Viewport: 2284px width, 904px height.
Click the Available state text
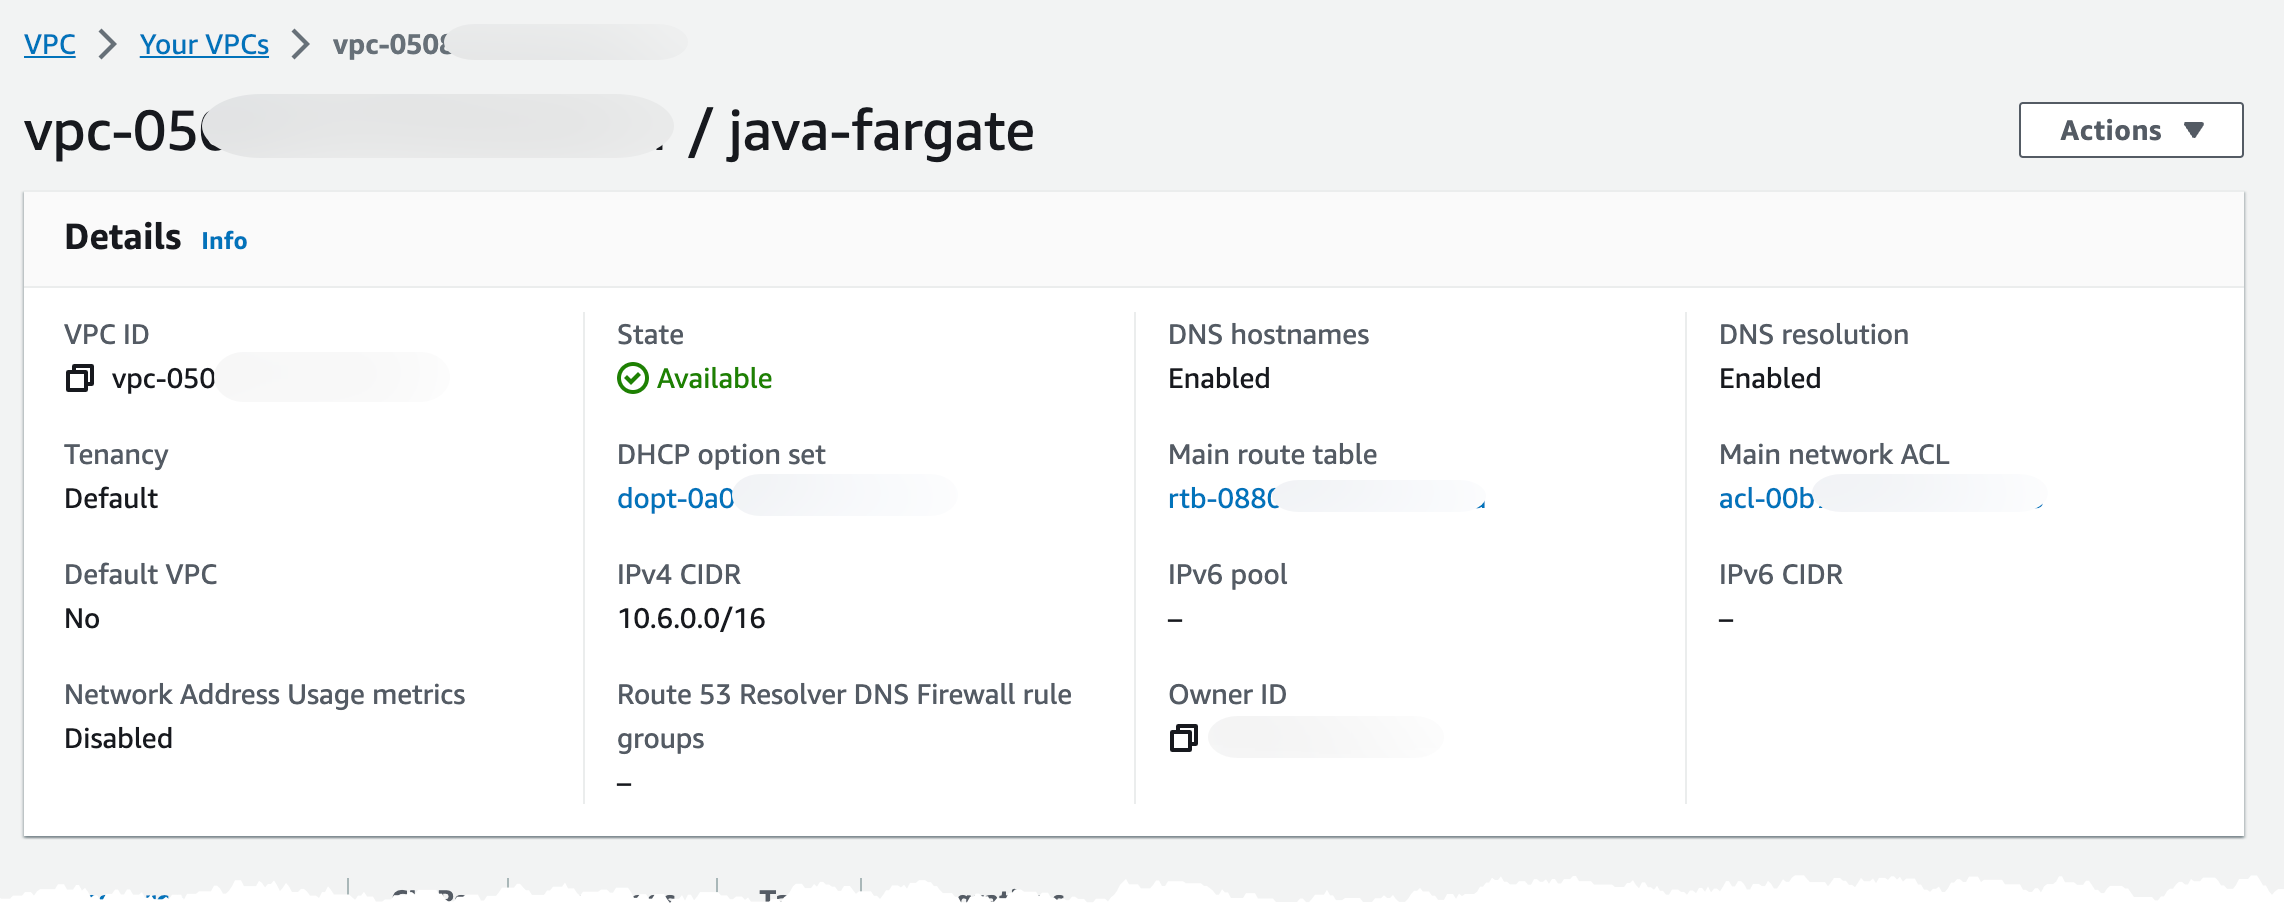tap(714, 378)
